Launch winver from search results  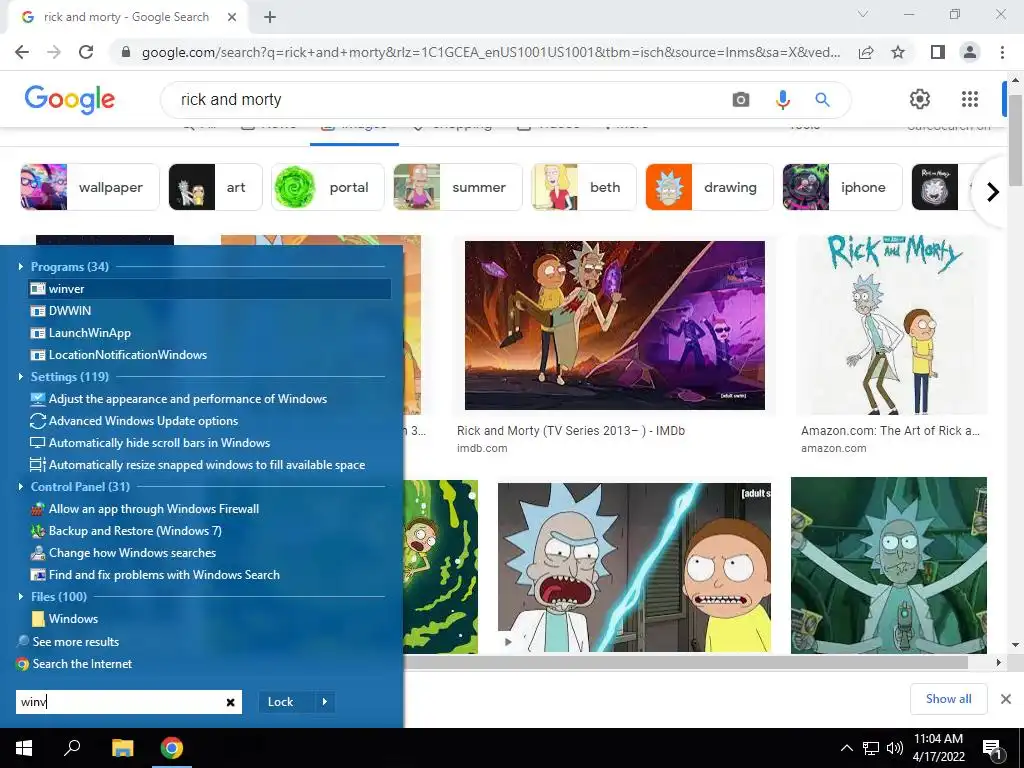tap(209, 289)
